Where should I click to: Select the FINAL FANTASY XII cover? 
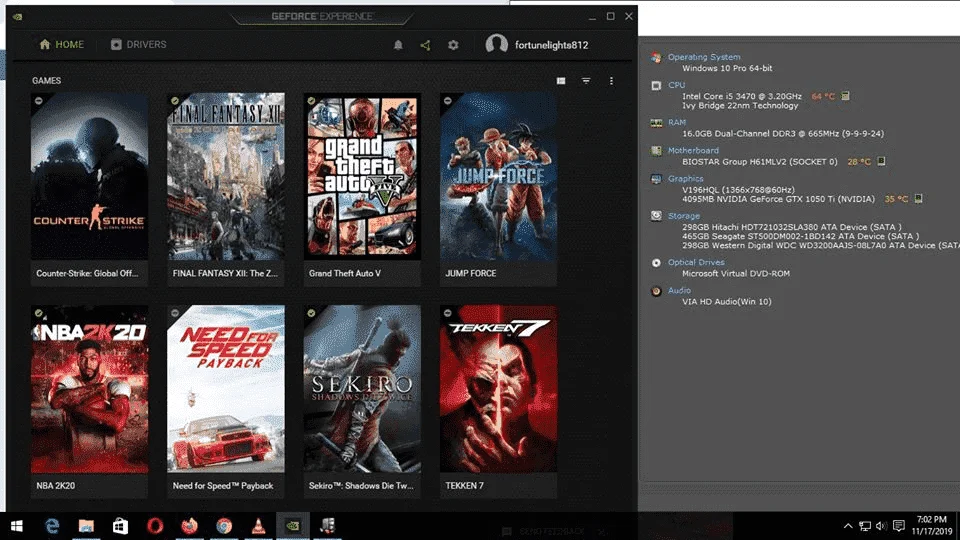pyautogui.click(x=226, y=176)
